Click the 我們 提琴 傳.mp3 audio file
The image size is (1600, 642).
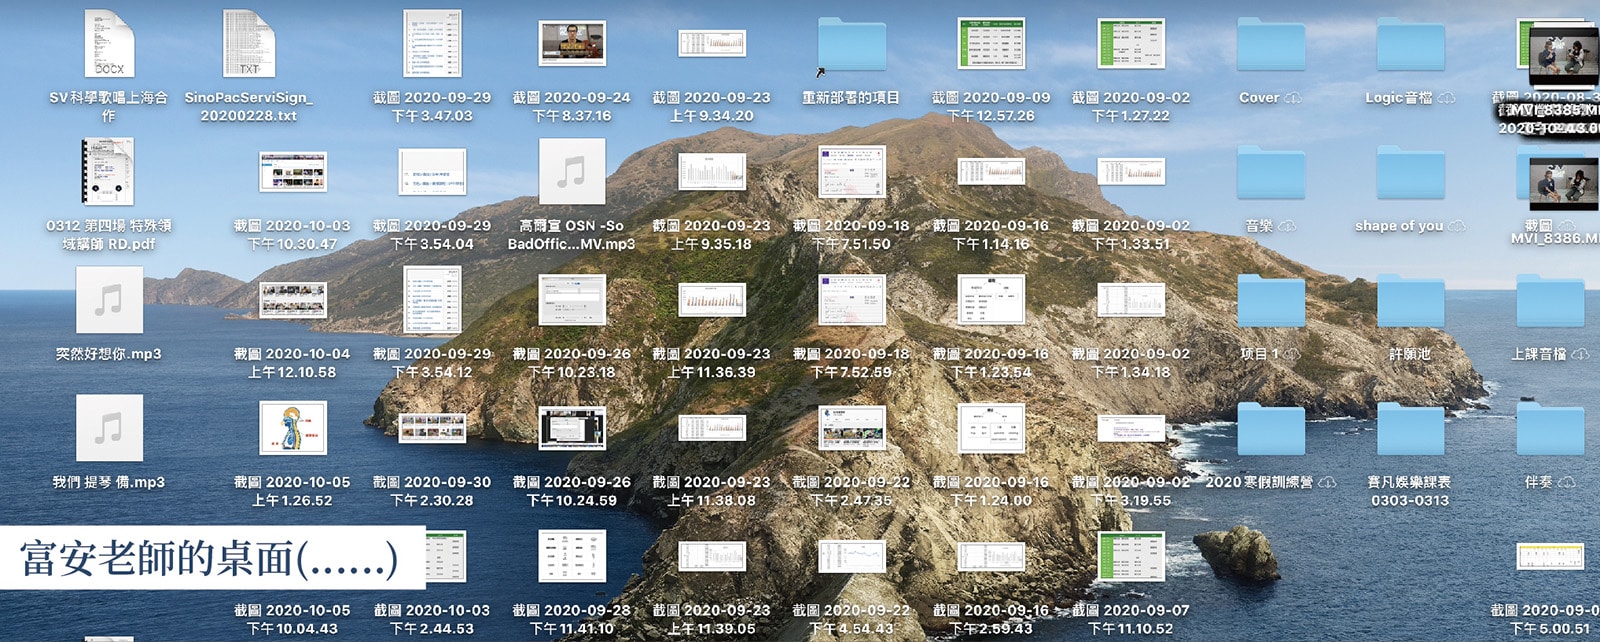click(x=109, y=428)
